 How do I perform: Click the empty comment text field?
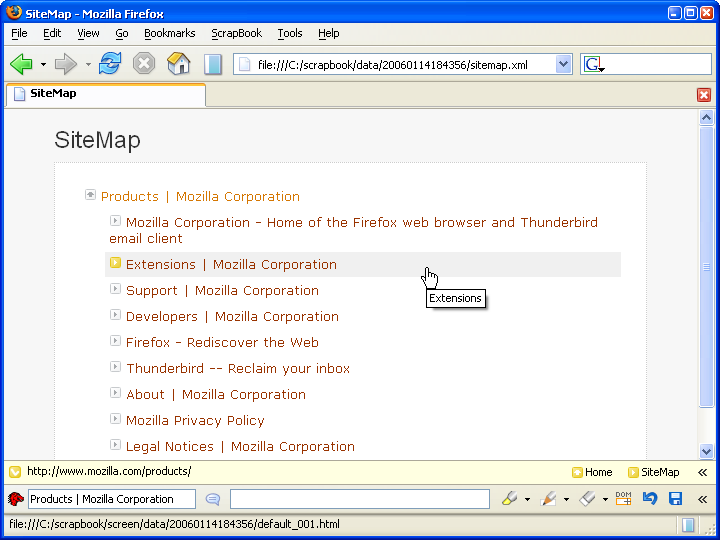pyautogui.click(x=360, y=499)
